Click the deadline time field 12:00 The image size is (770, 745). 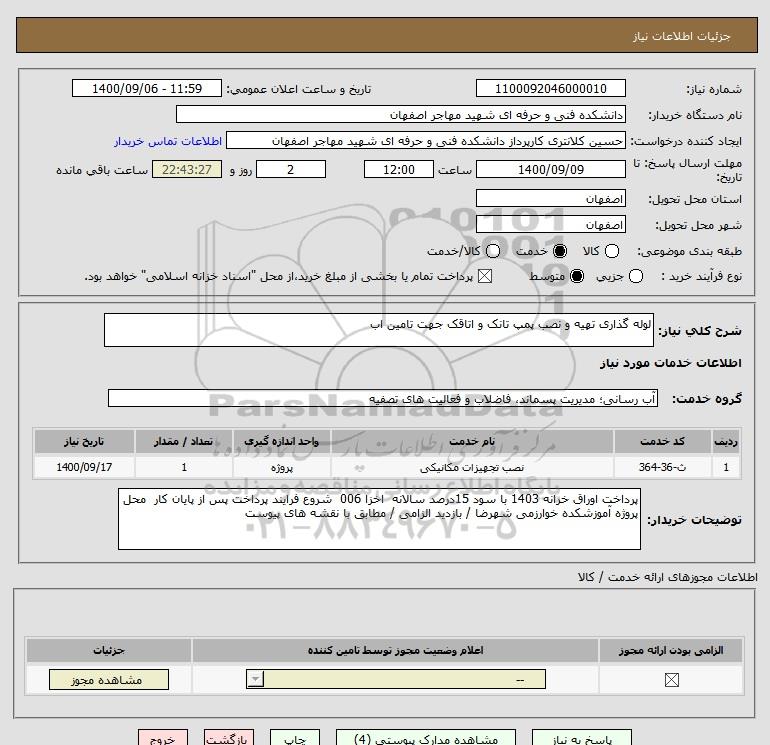pos(399,169)
